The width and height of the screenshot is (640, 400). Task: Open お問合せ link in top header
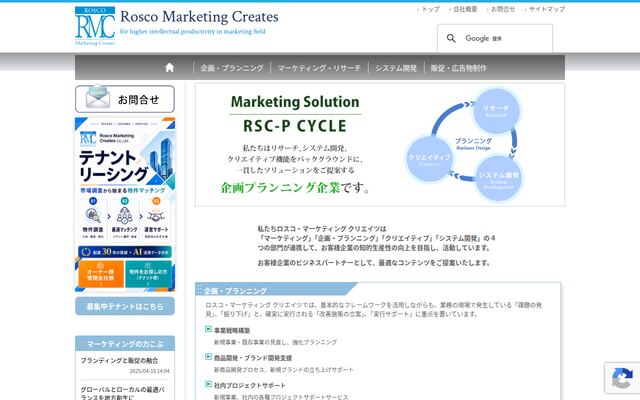(x=502, y=9)
